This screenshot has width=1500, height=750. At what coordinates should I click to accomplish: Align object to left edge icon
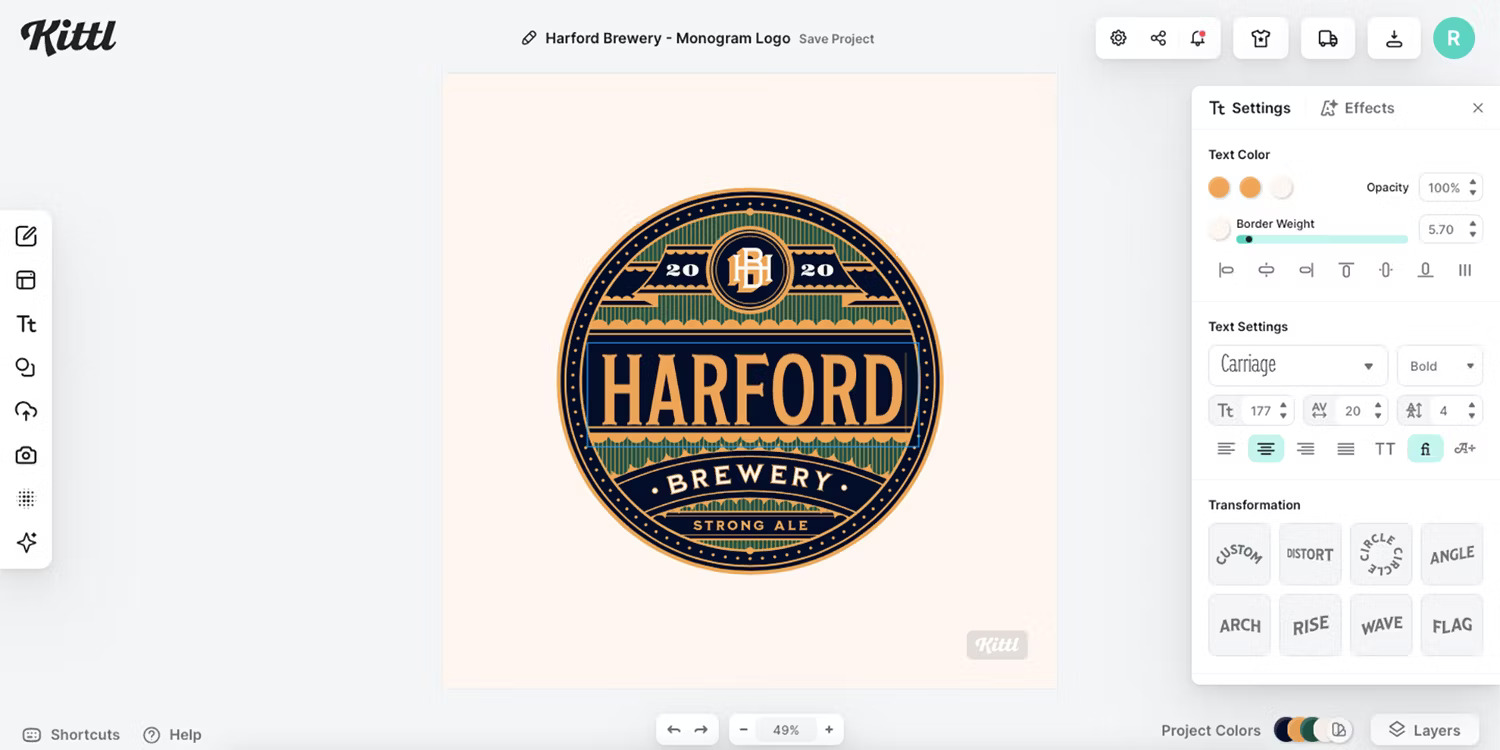click(x=1226, y=270)
